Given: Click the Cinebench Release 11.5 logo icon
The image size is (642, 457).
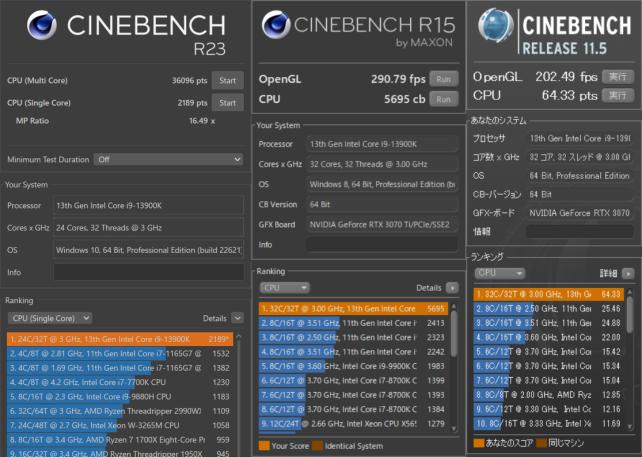Looking at the screenshot, I should point(495,25).
